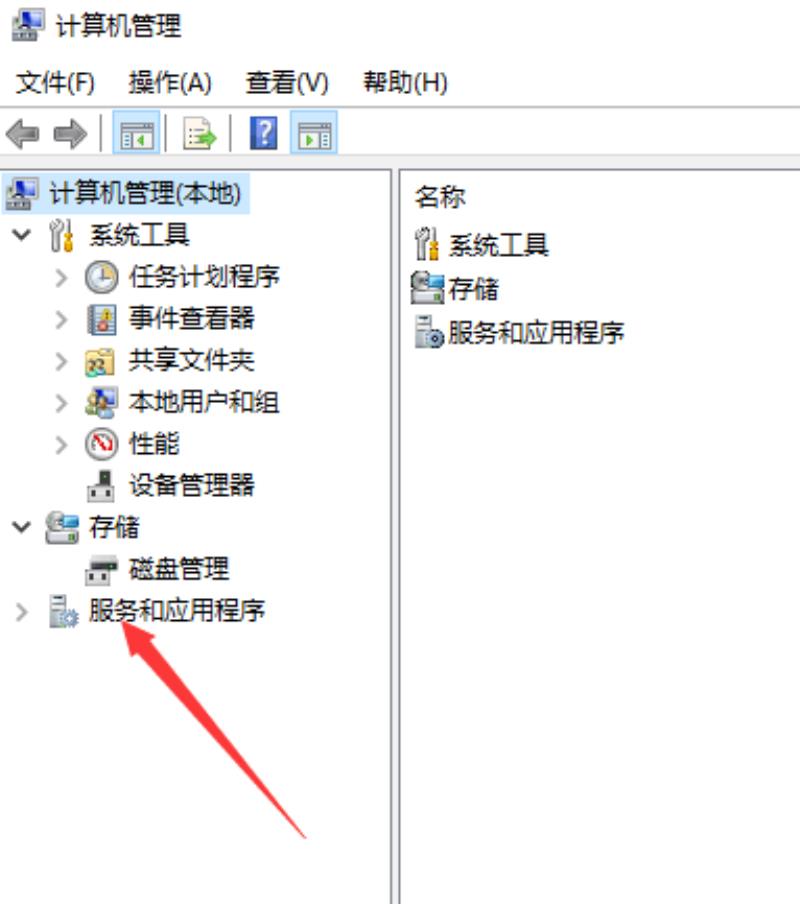Select 磁盘管理 under 存储

pyautogui.click(x=179, y=569)
